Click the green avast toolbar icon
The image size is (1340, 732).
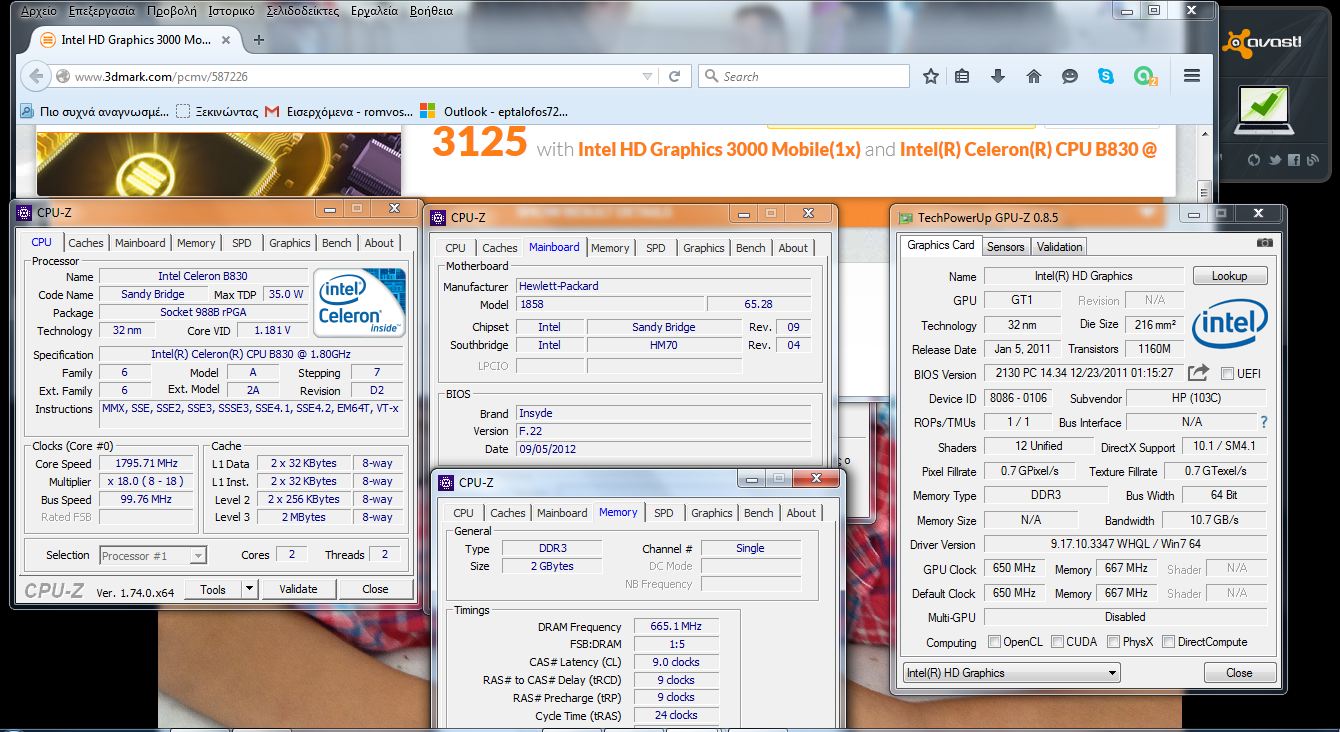[1144, 76]
